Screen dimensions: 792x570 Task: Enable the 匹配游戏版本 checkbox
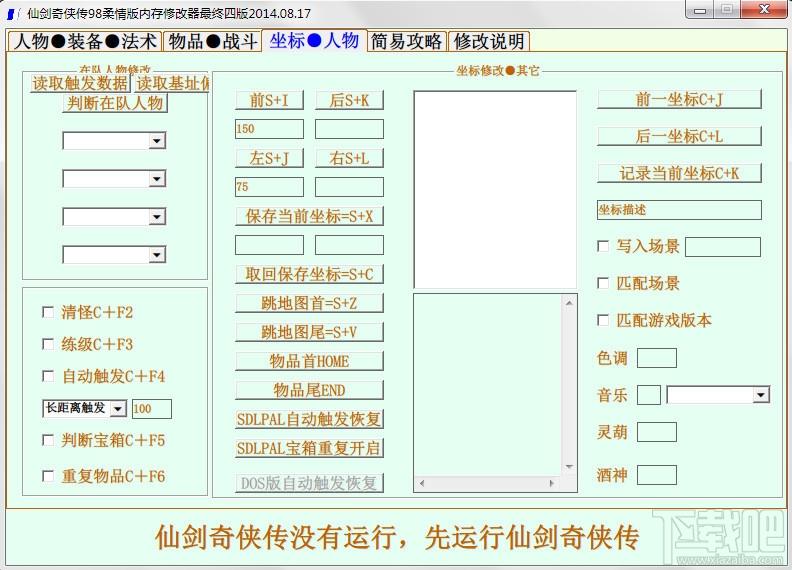603,320
